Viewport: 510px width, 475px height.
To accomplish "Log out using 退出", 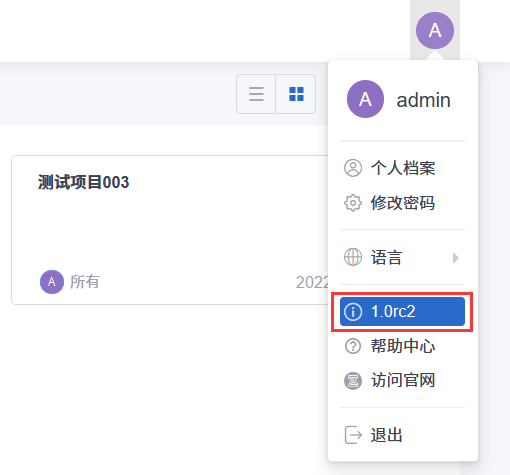I will pos(402,435).
